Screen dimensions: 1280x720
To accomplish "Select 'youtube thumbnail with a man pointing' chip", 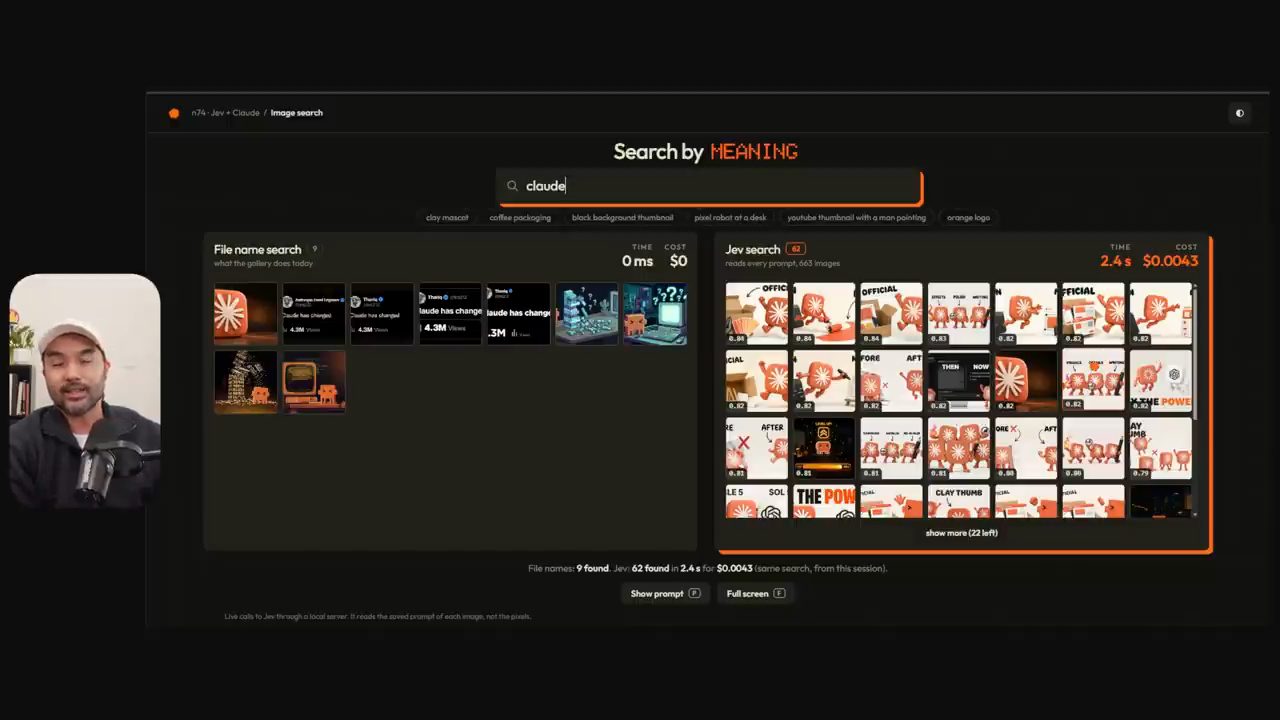I will pyautogui.click(x=856, y=217).
